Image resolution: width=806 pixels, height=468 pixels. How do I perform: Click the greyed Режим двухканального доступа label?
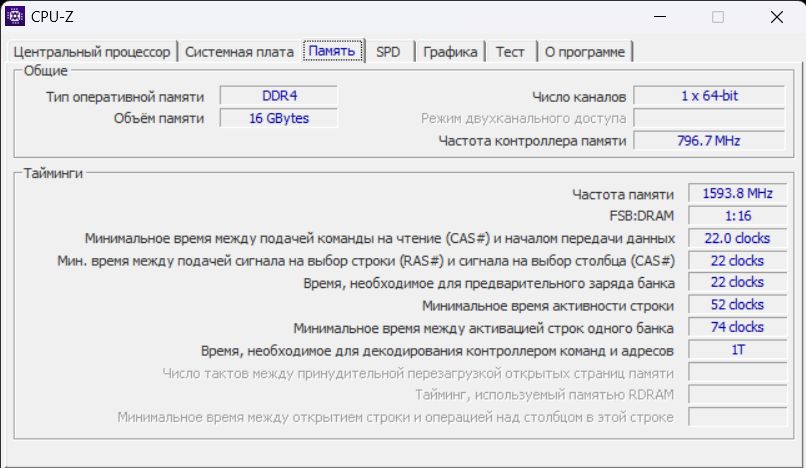[x=523, y=119]
